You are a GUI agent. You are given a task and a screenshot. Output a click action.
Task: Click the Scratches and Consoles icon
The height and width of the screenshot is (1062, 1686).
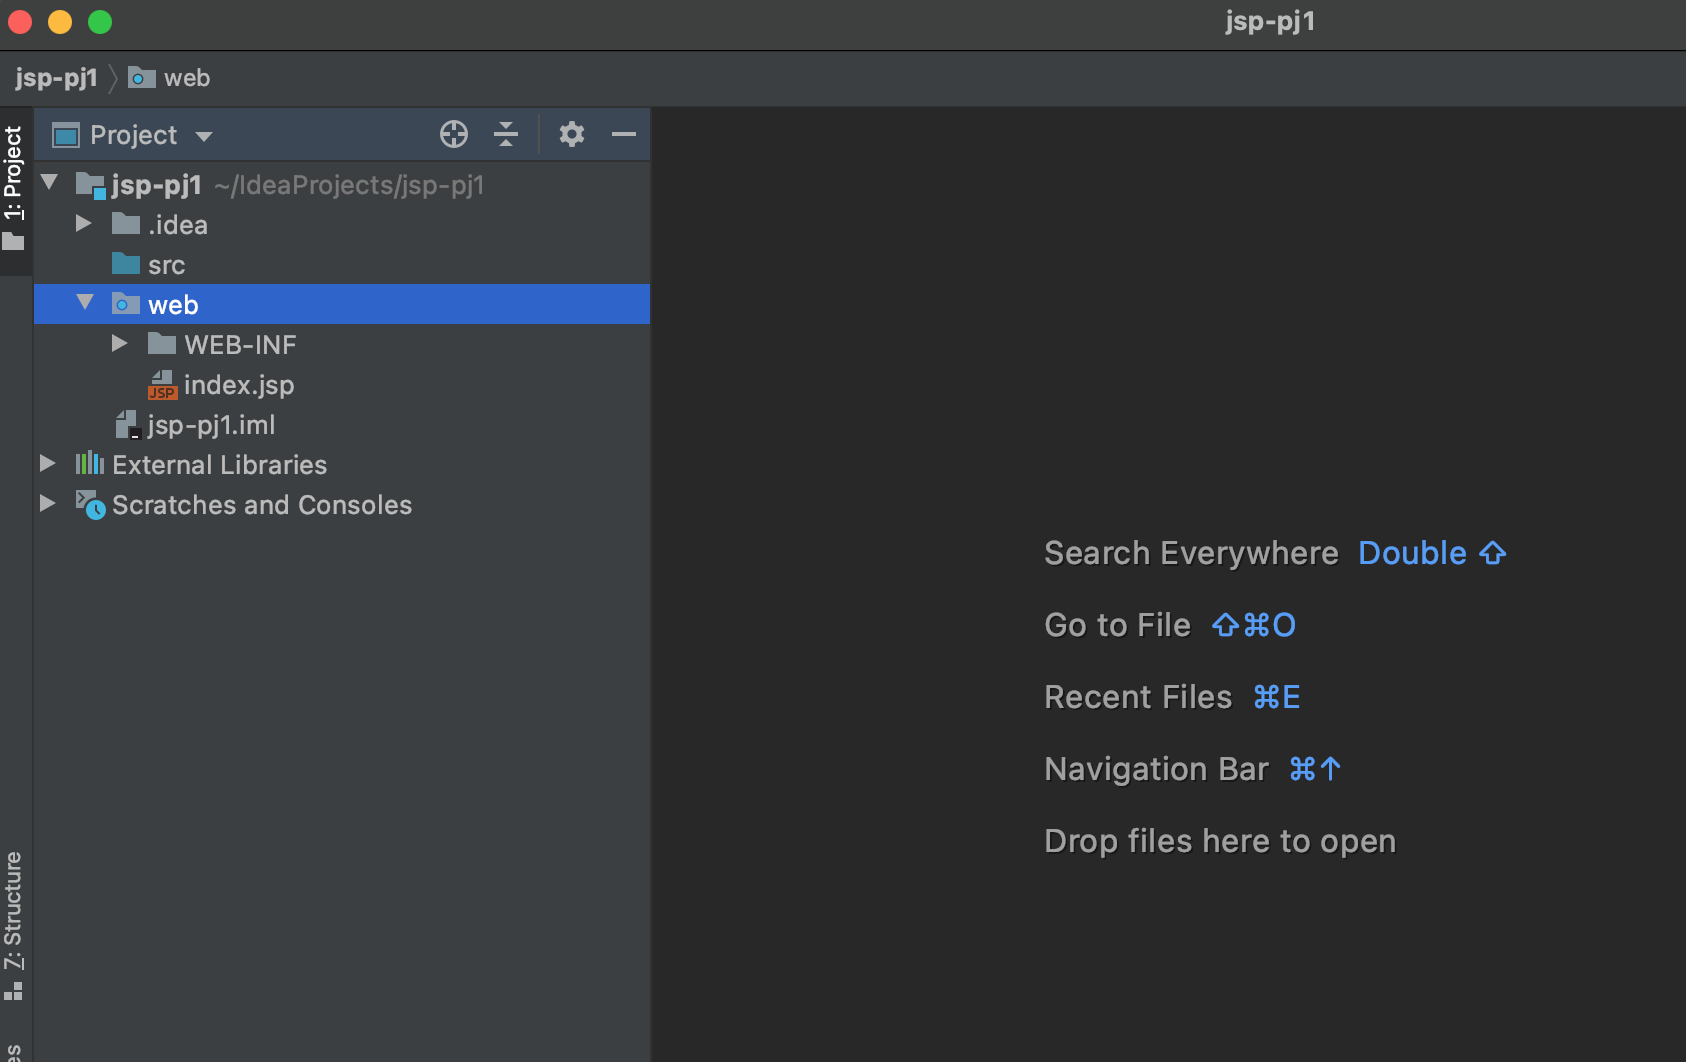point(90,505)
